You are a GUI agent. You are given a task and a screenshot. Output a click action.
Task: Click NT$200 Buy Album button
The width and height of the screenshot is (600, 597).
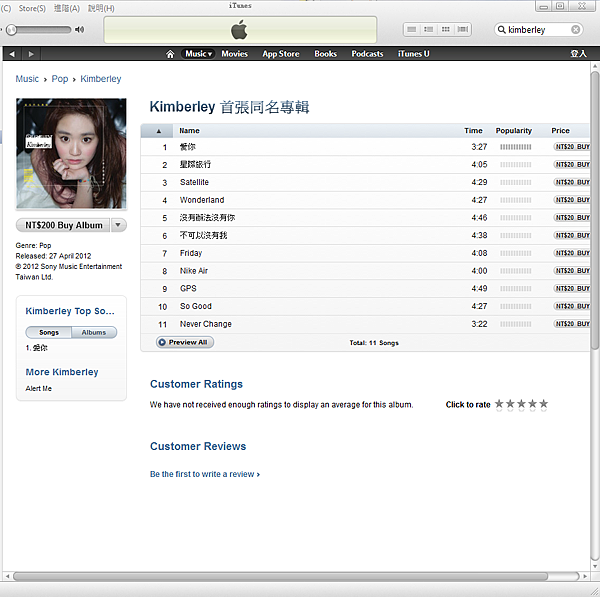tap(63, 225)
